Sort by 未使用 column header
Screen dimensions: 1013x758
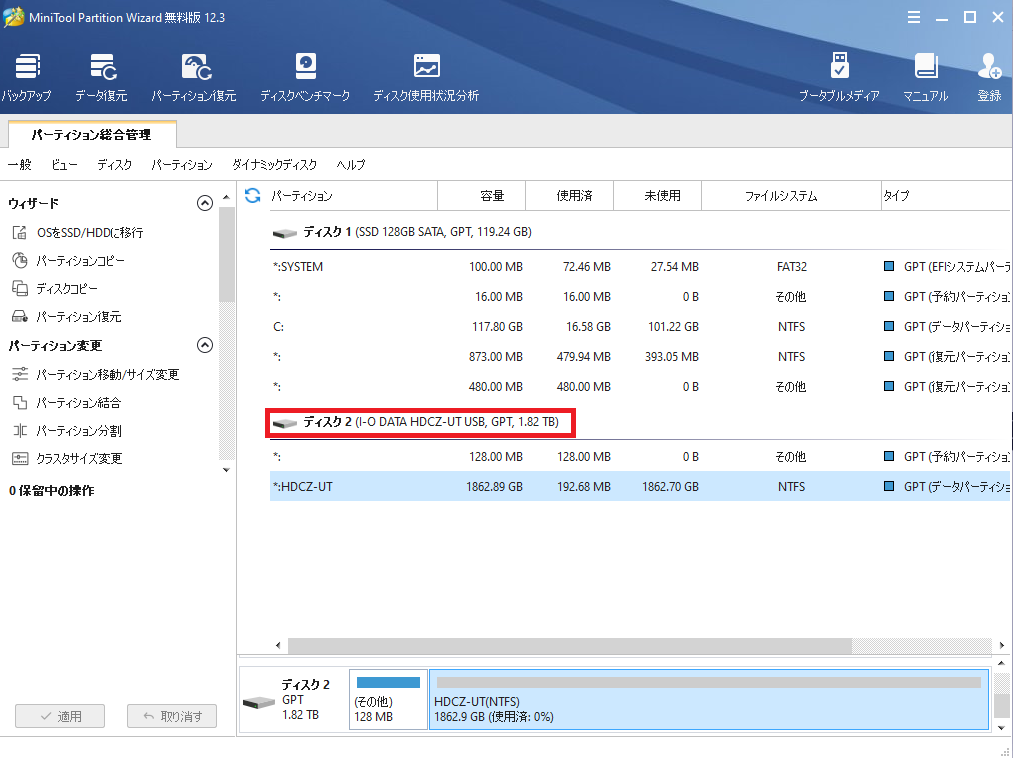click(658, 196)
